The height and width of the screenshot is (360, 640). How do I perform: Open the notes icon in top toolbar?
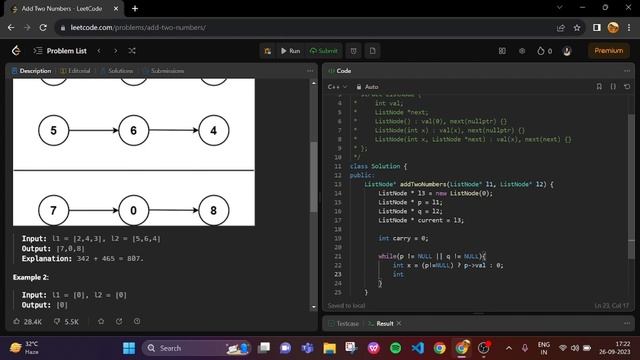click(x=373, y=51)
